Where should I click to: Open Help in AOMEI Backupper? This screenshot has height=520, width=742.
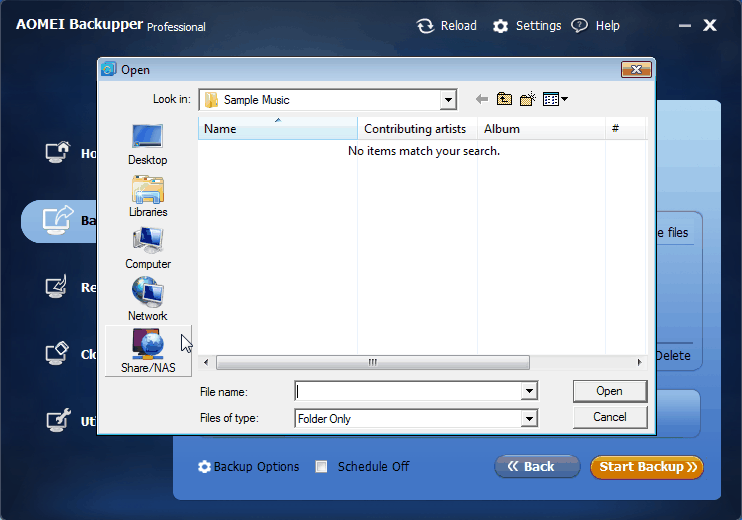[596, 26]
